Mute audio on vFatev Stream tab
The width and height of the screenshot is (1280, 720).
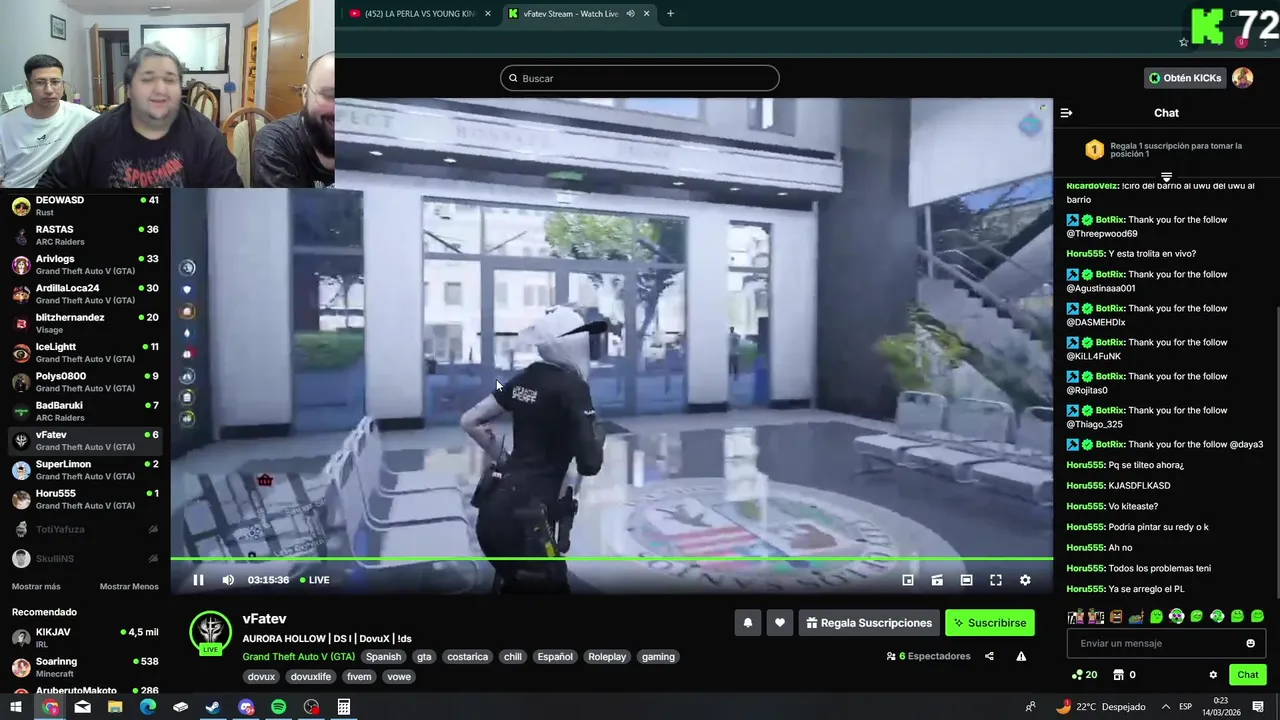(631, 14)
